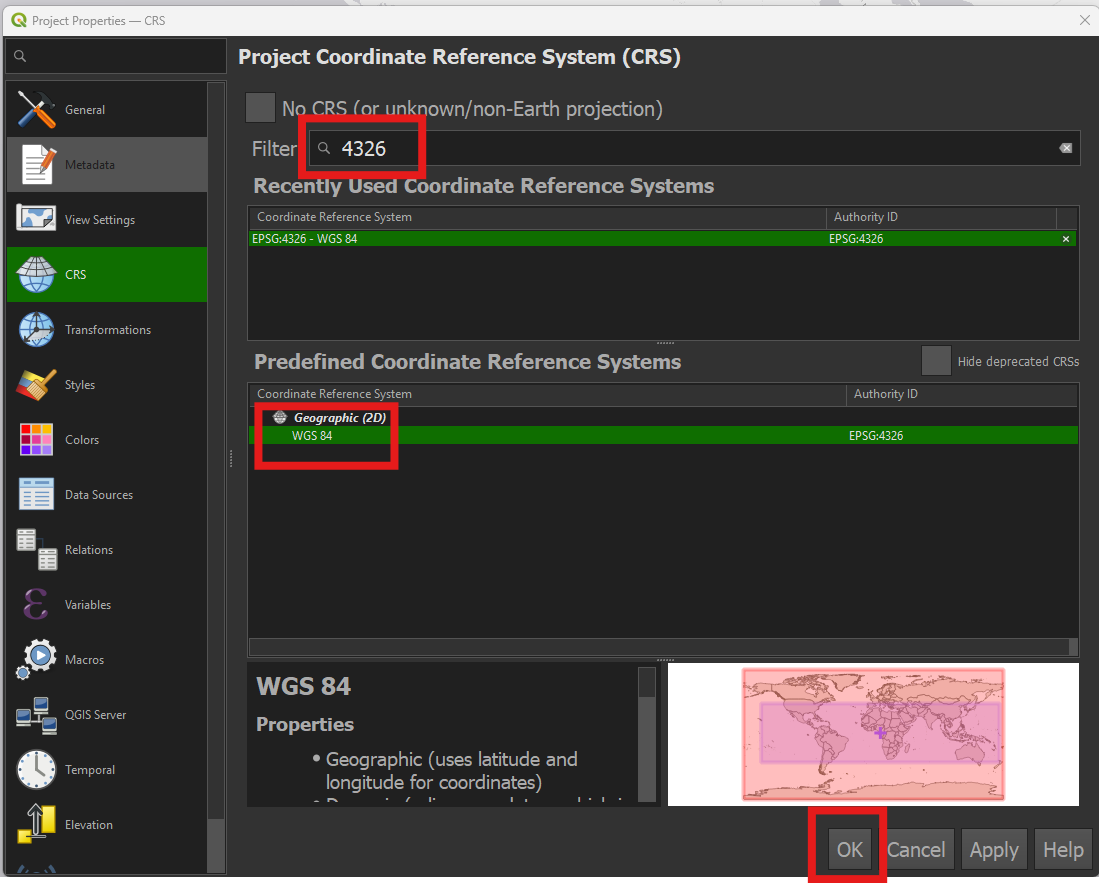
Task: Open the View Settings map icon
Action: pos(36,219)
